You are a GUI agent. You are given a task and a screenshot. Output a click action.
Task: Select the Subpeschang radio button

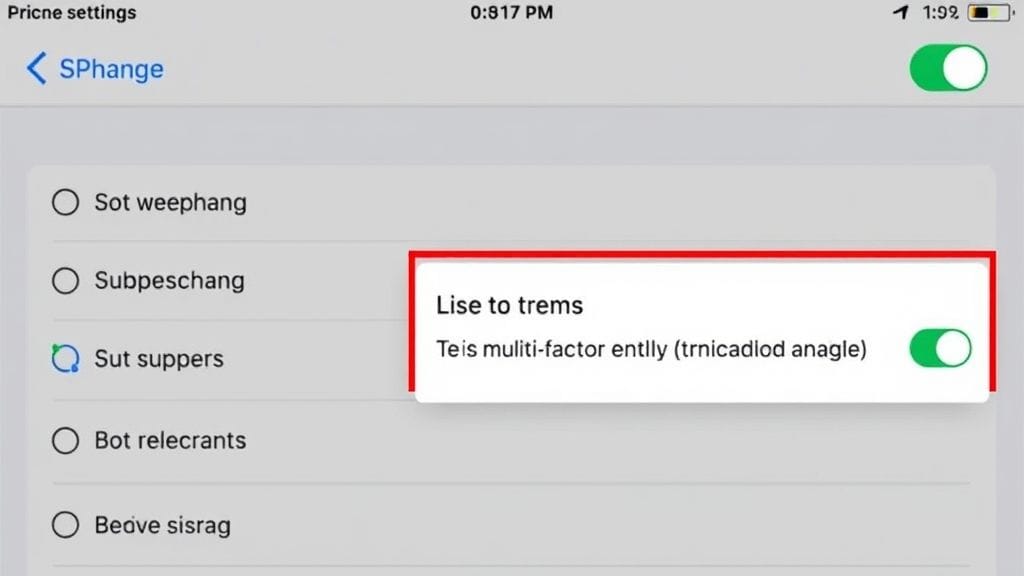point(65,281)
